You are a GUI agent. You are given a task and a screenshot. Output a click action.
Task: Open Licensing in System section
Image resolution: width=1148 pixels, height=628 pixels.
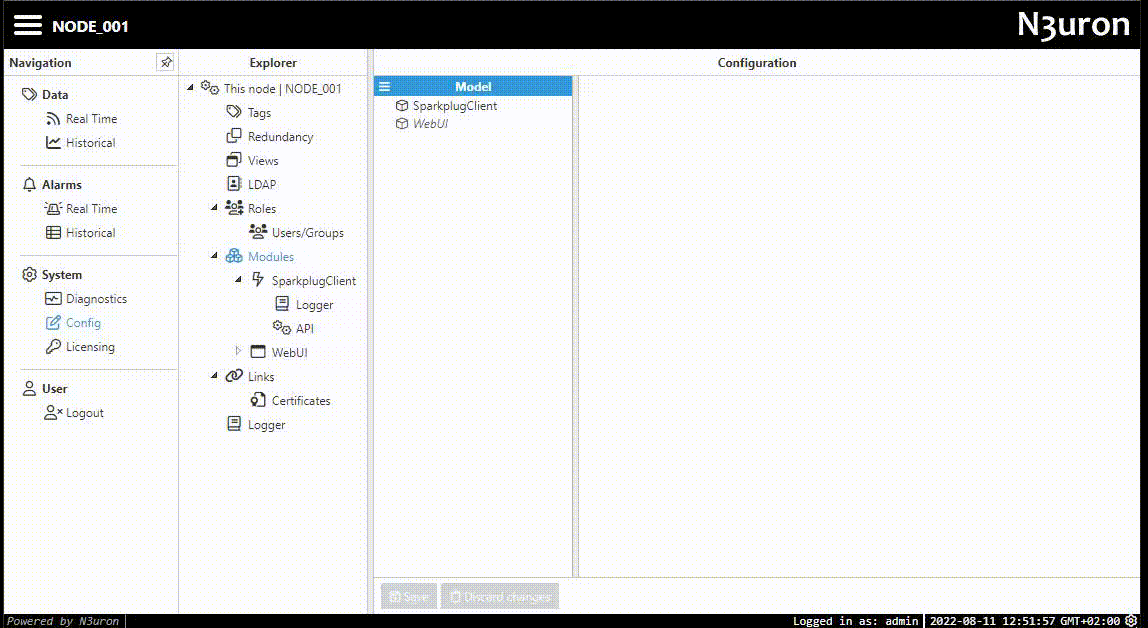point(90,347)
